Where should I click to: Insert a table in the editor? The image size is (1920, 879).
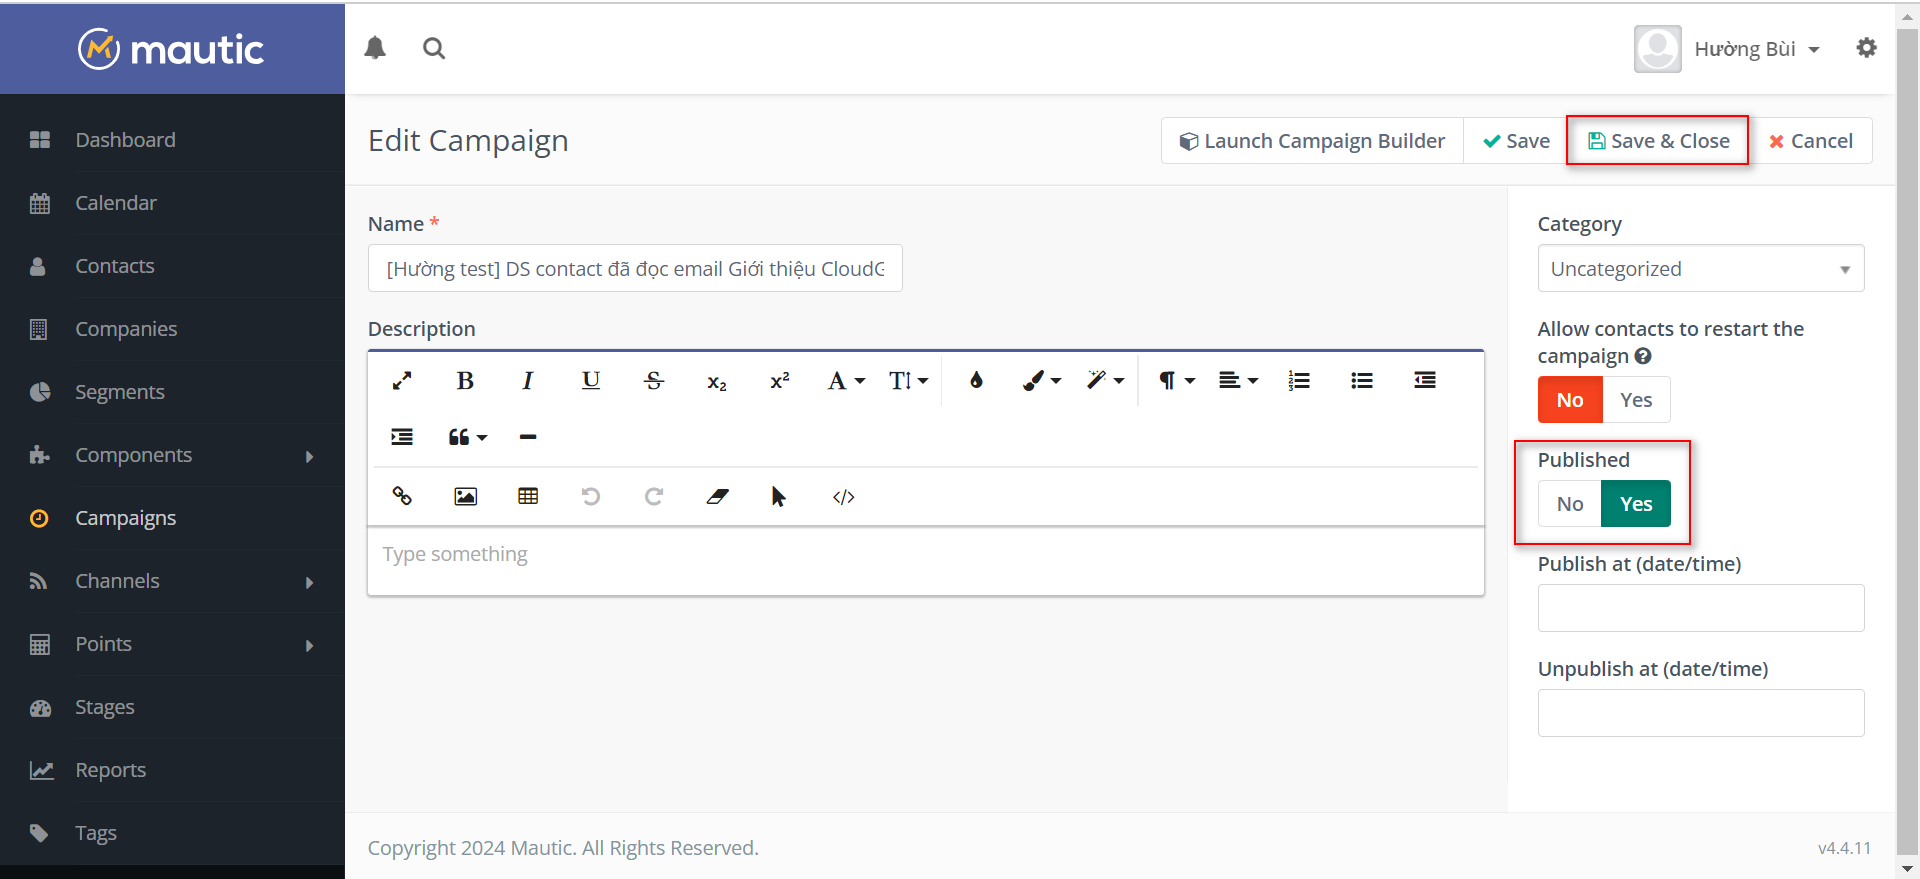(x=528, y=496)
